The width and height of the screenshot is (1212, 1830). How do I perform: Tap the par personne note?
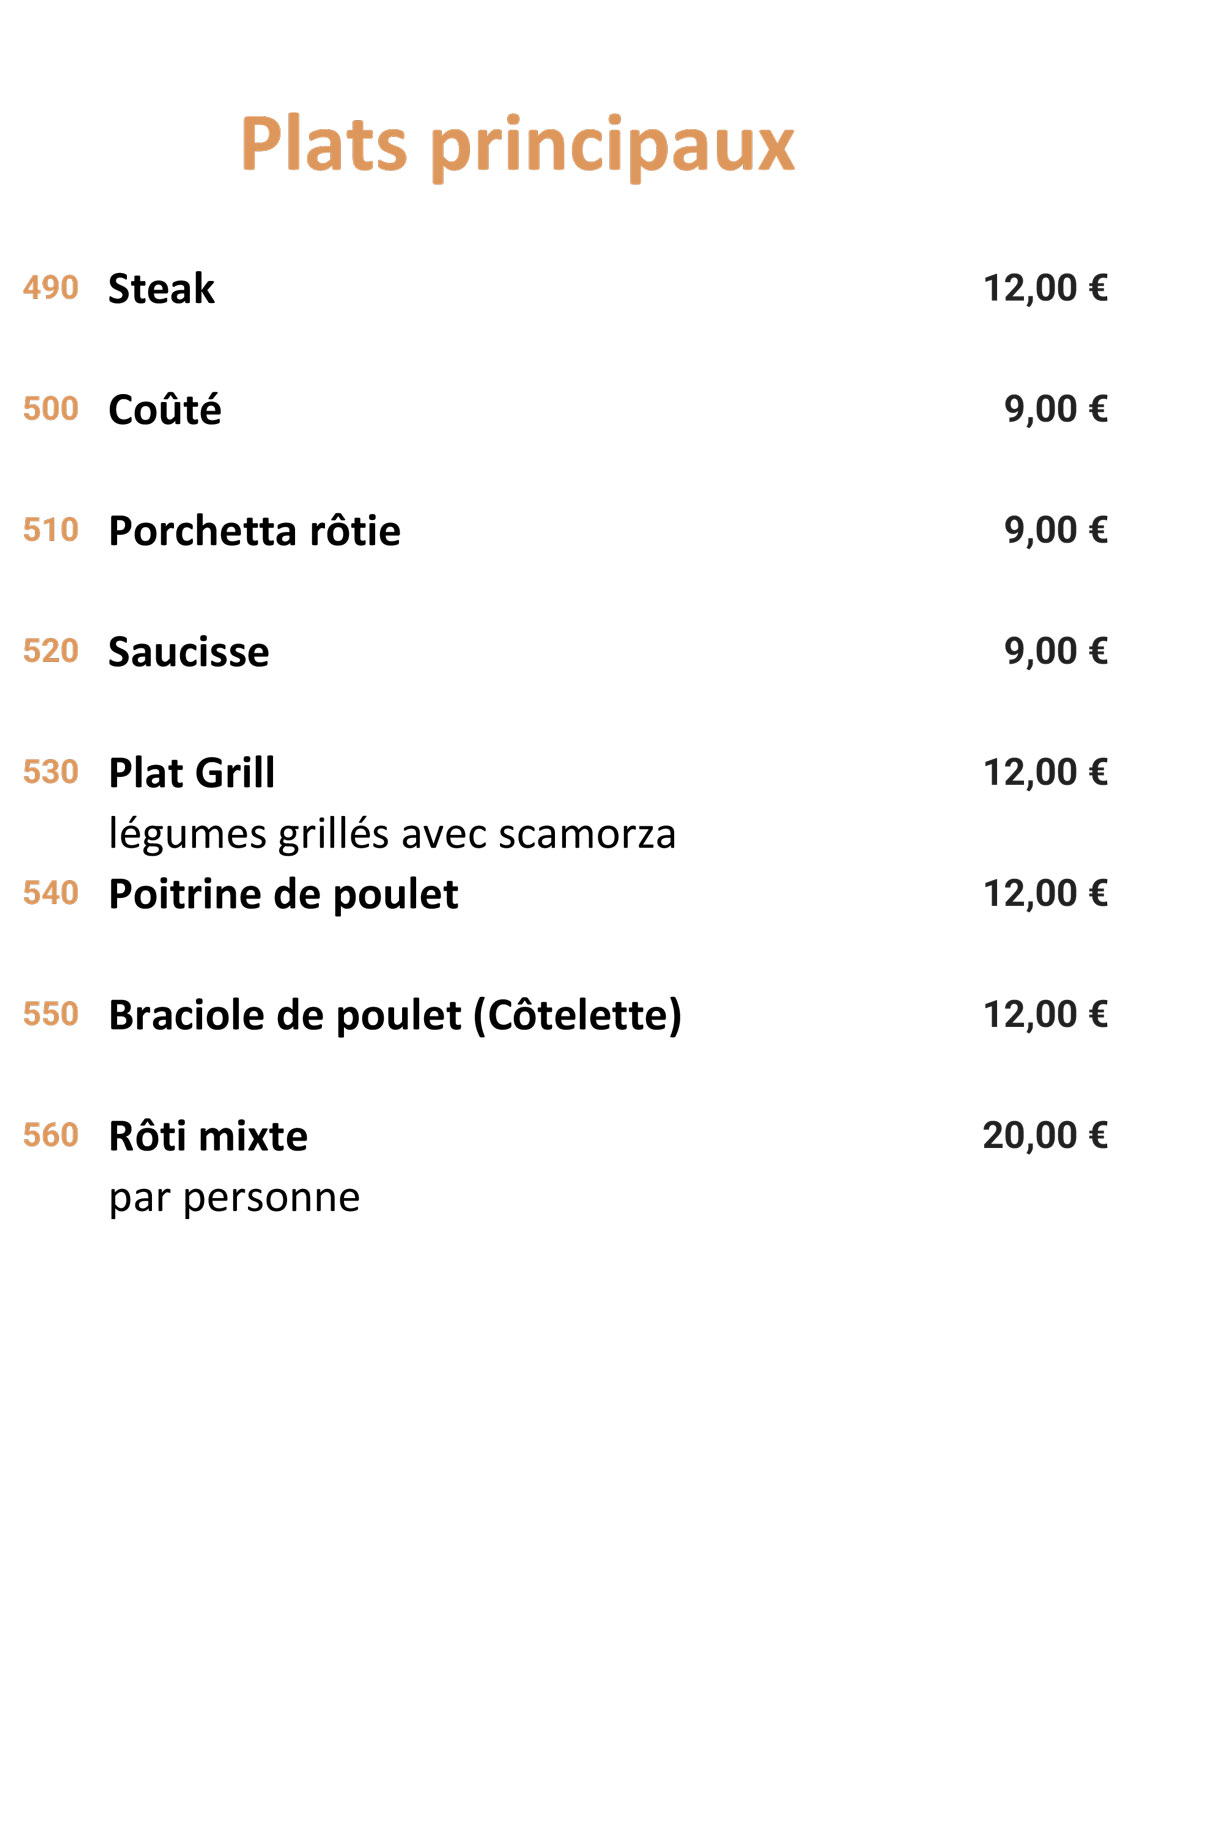click(234, 1199)
